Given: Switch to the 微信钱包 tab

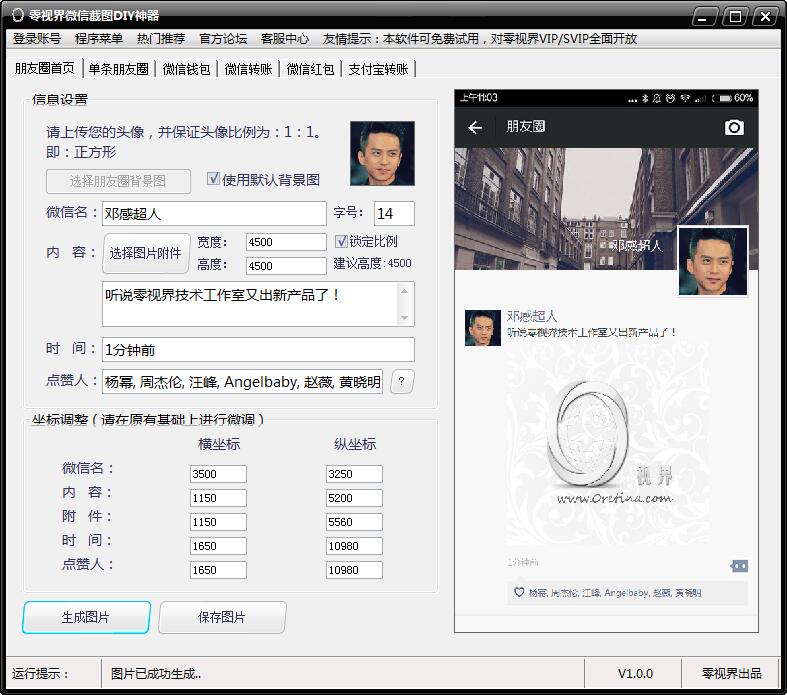Looking at the screenshot, I should (187, 69).
